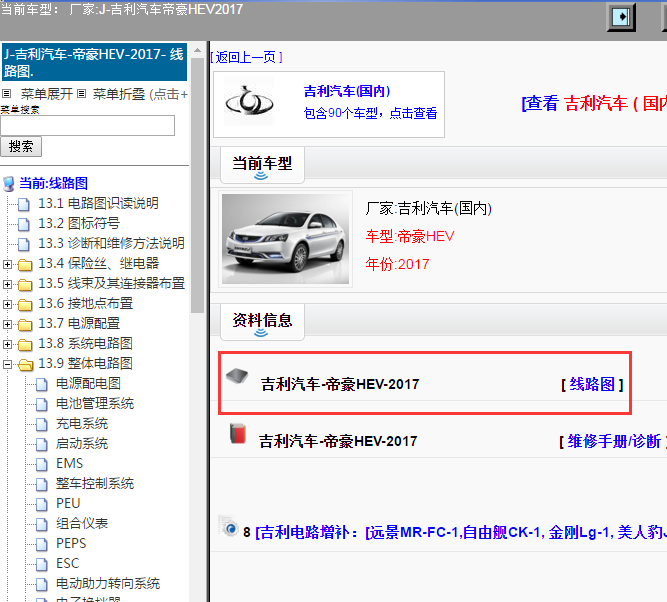
Task: Select tree item 充电系统
Action: (82, 424)
